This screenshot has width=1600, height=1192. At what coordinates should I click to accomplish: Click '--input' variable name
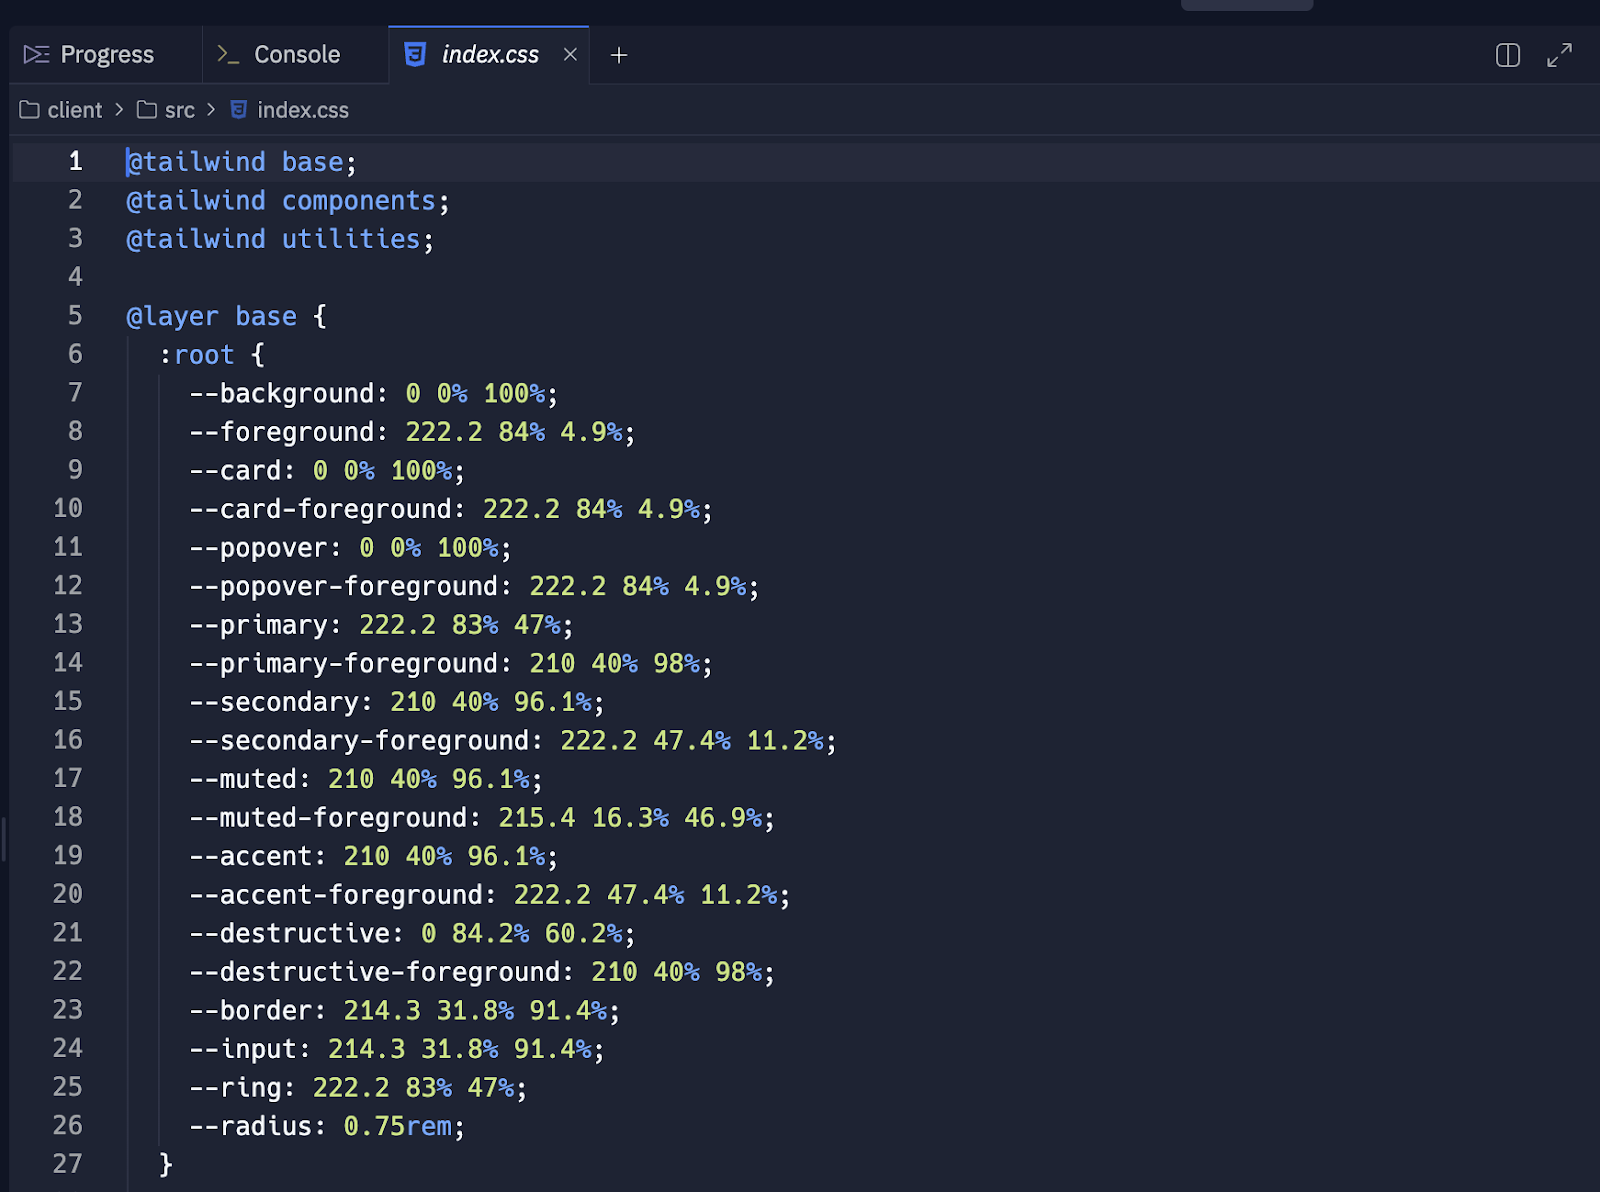[243, 1050]
